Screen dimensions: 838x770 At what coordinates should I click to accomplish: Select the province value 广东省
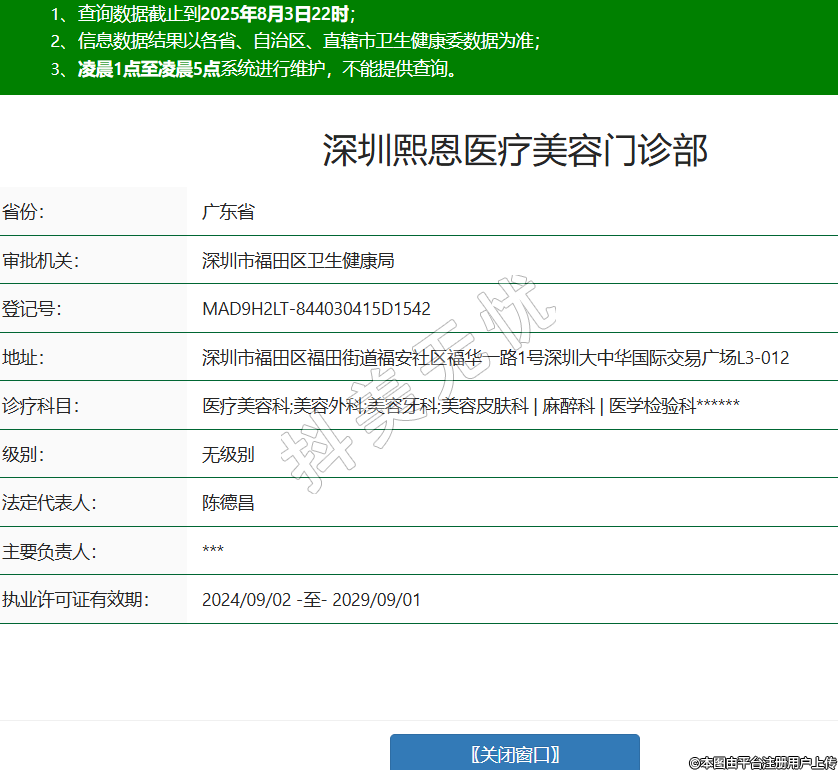pyautogui.click(x=228, y=212)
